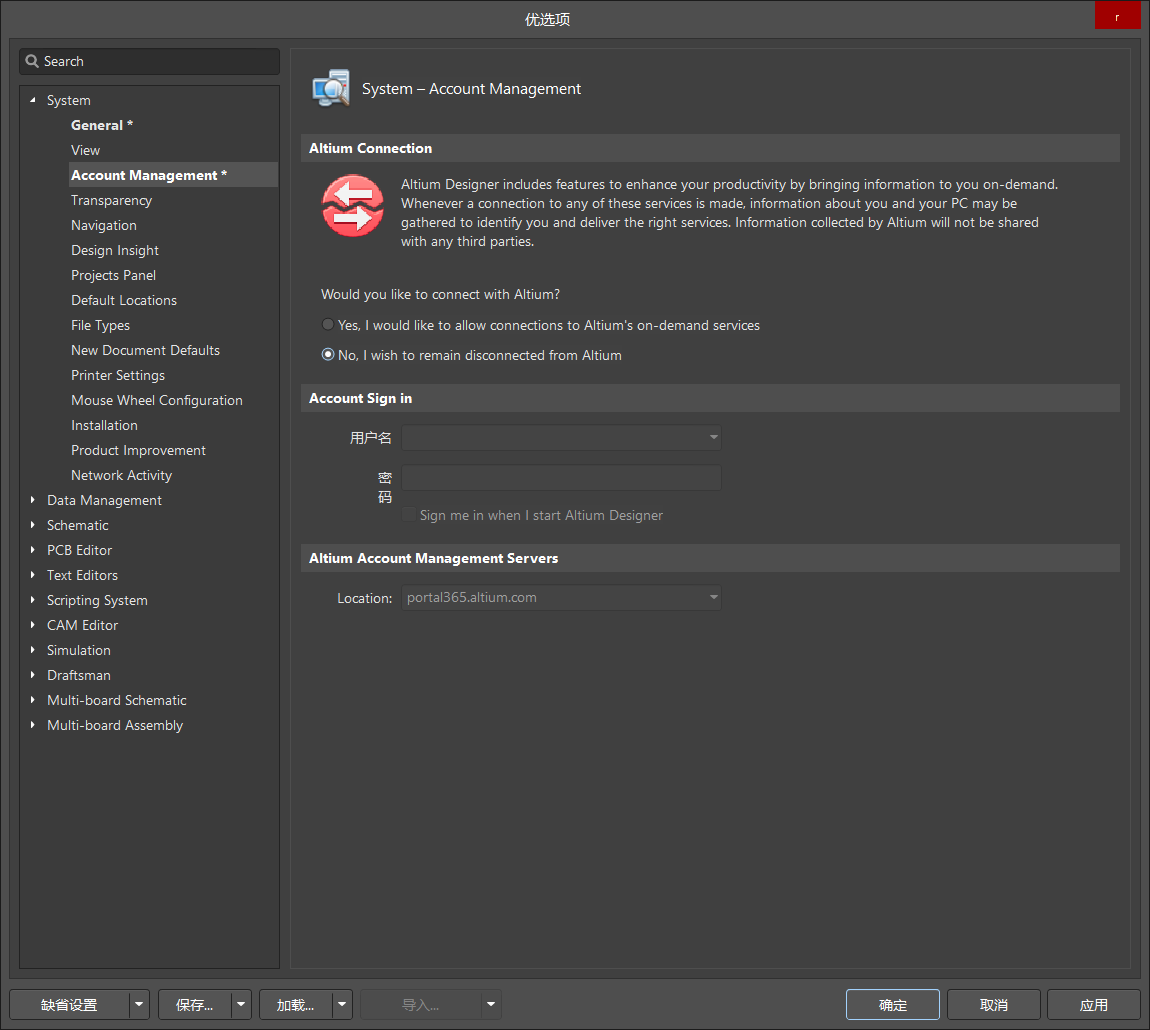Screen dimensions: 1150x1030
Task: Click the Account Management page icon
Action: (331, 88)
